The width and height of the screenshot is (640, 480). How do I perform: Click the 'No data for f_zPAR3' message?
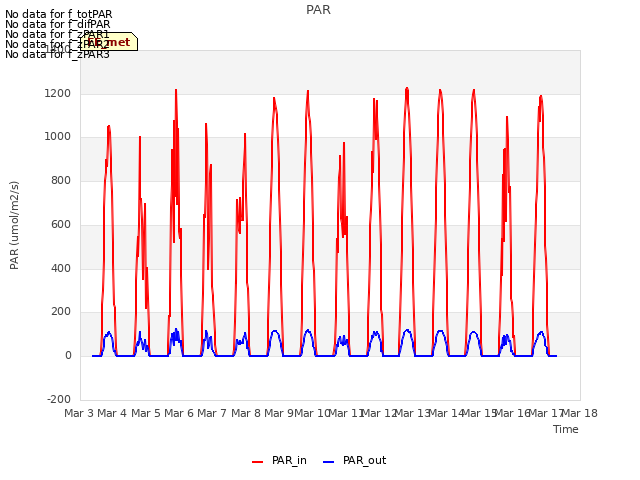(58, 54)
